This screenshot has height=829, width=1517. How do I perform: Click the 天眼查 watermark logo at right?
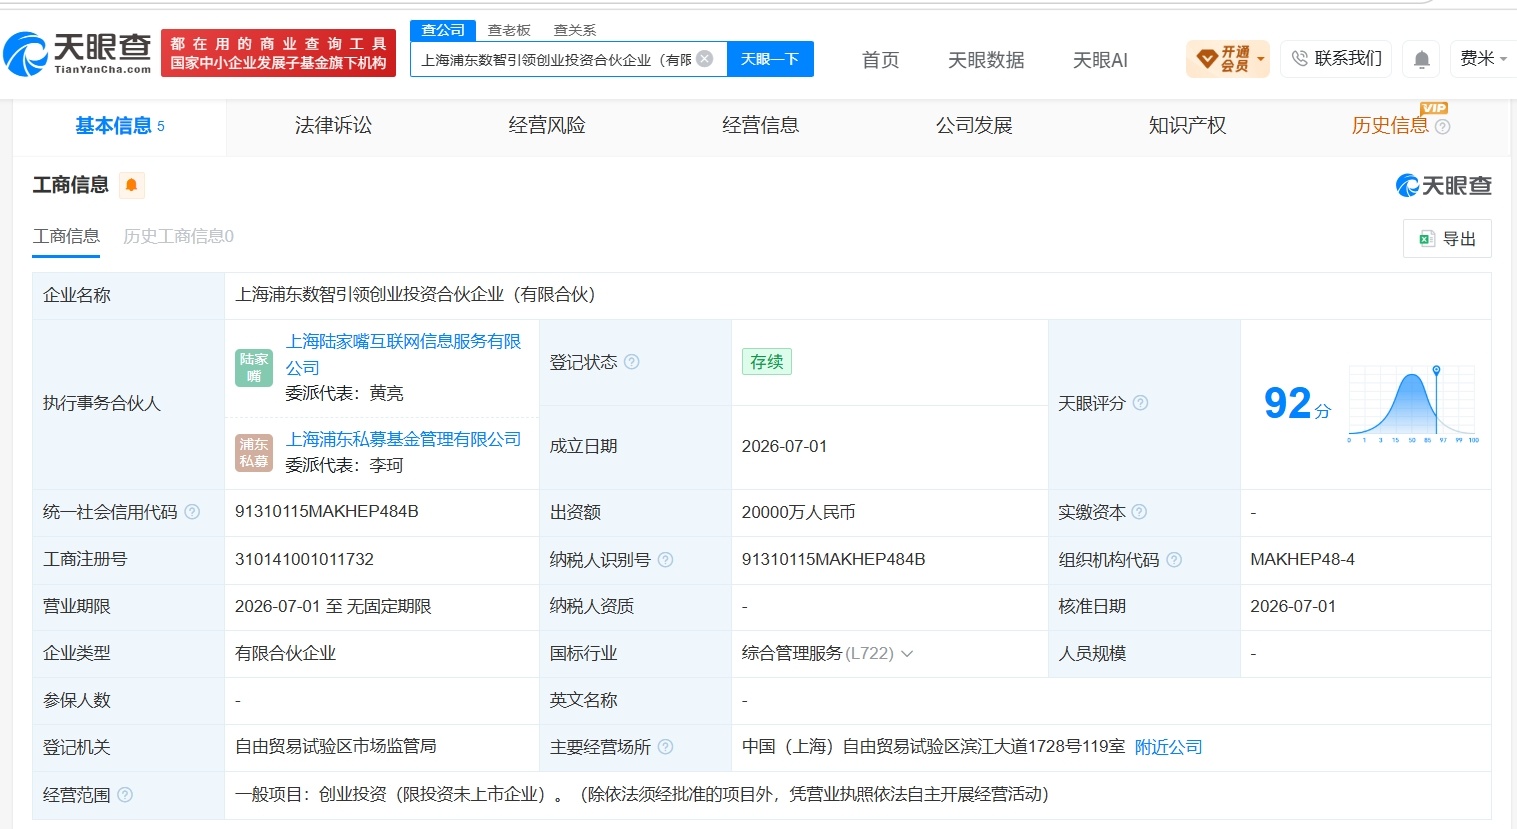pyautogui.click(x=1444, y=185)
